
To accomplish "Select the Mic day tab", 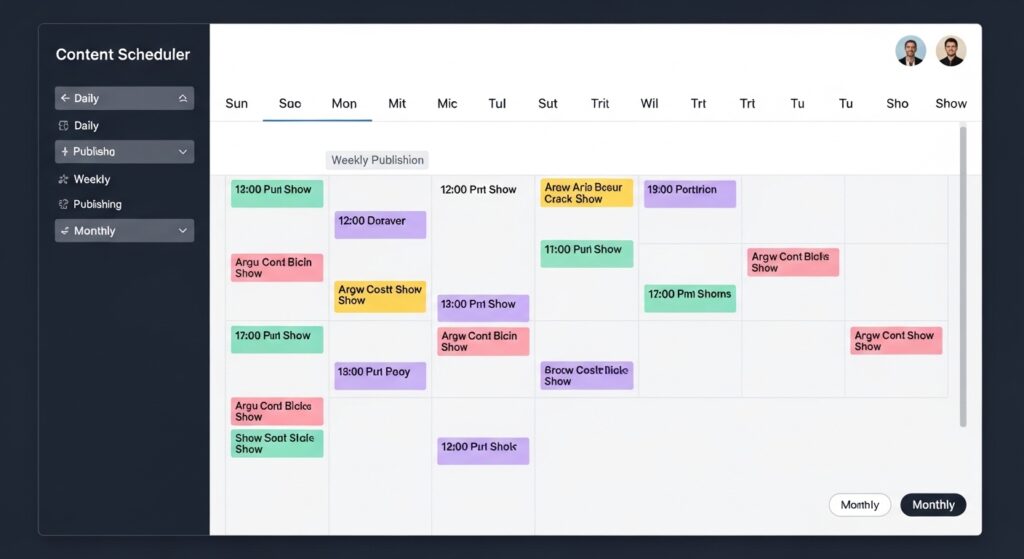I will click(447, 103).
